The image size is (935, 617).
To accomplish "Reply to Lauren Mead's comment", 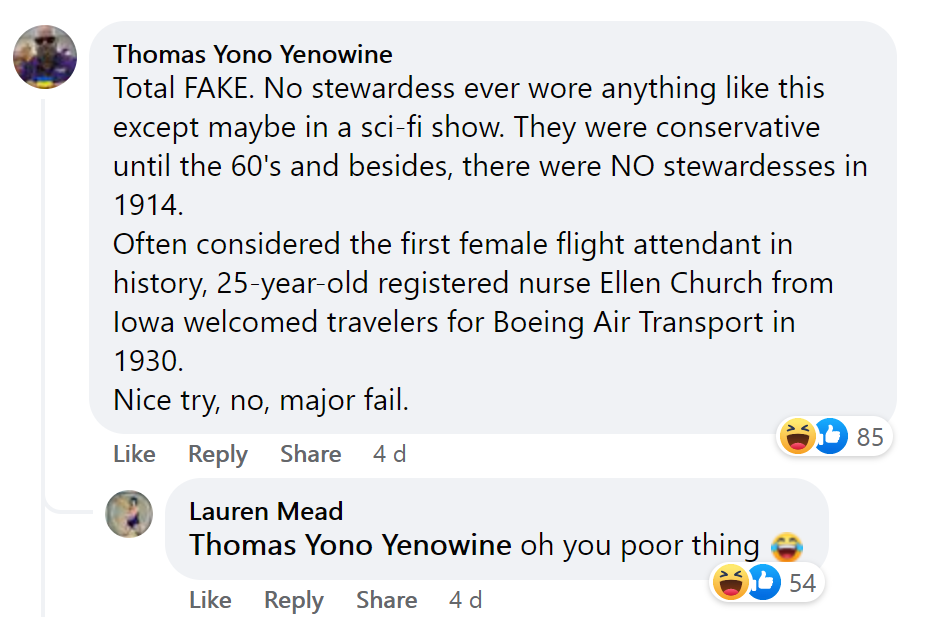I will pyautogui.click(x=293, y=600).
